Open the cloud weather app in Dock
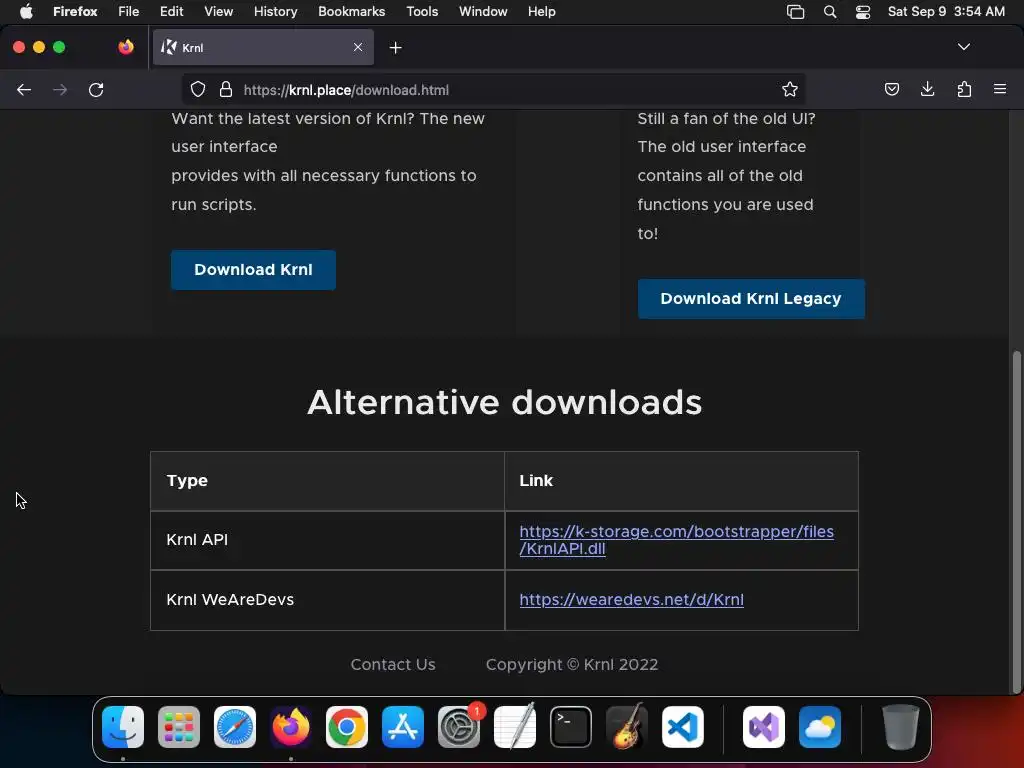This screenshot has height=768, width=1024. coord(820,727)
